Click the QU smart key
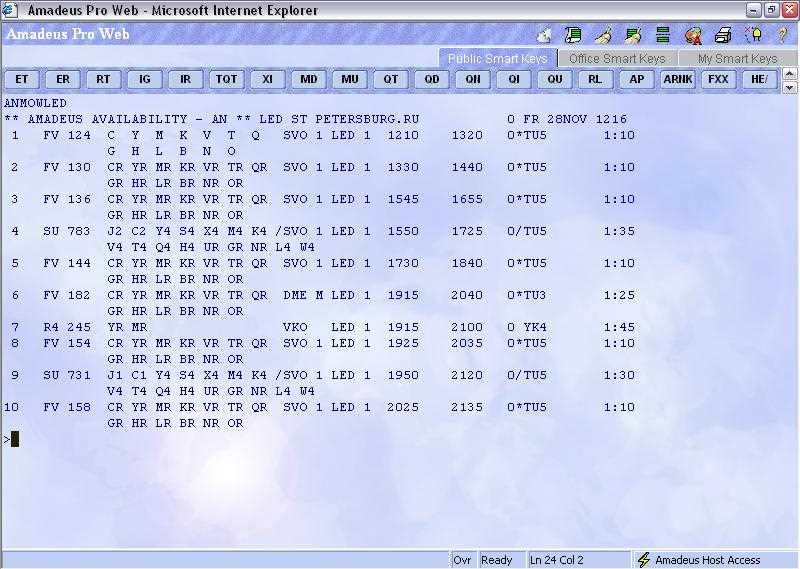The image size is (800, 569). pos(555,79)
